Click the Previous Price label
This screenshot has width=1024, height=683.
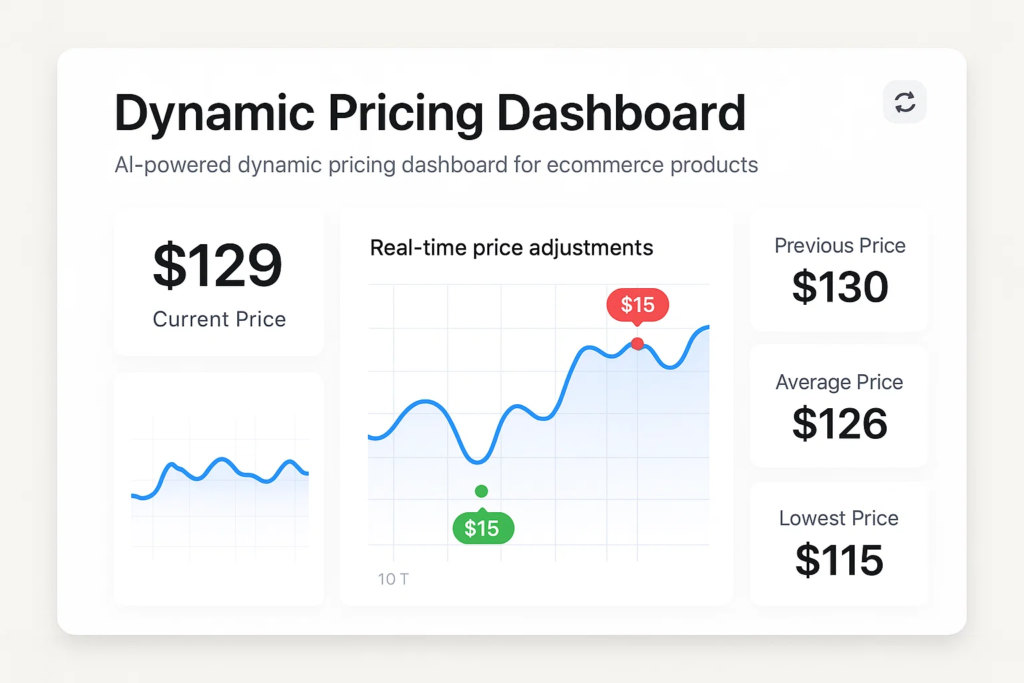tap(839, 246)
